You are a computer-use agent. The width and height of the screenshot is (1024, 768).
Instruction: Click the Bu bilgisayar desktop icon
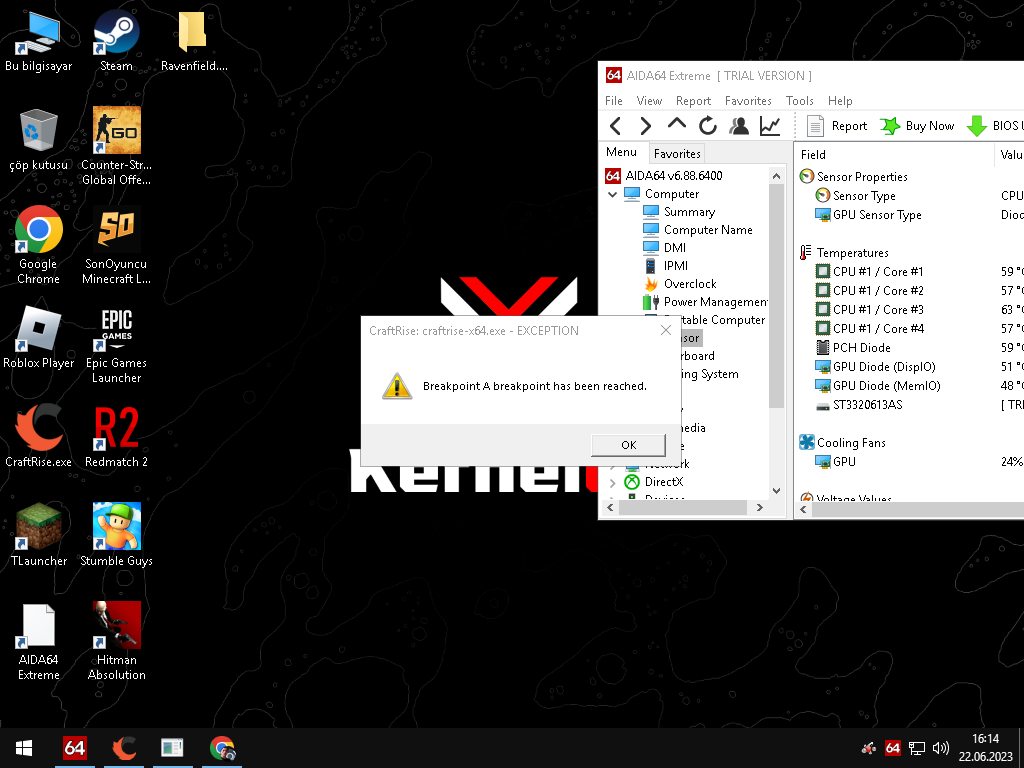39,41
